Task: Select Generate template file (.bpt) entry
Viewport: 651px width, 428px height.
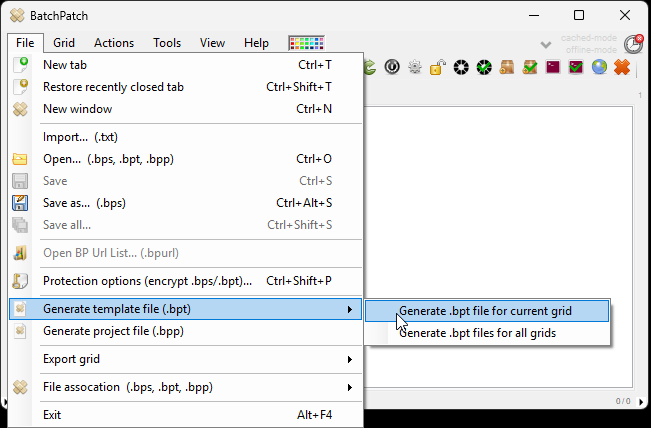Action: click(186, 309)
